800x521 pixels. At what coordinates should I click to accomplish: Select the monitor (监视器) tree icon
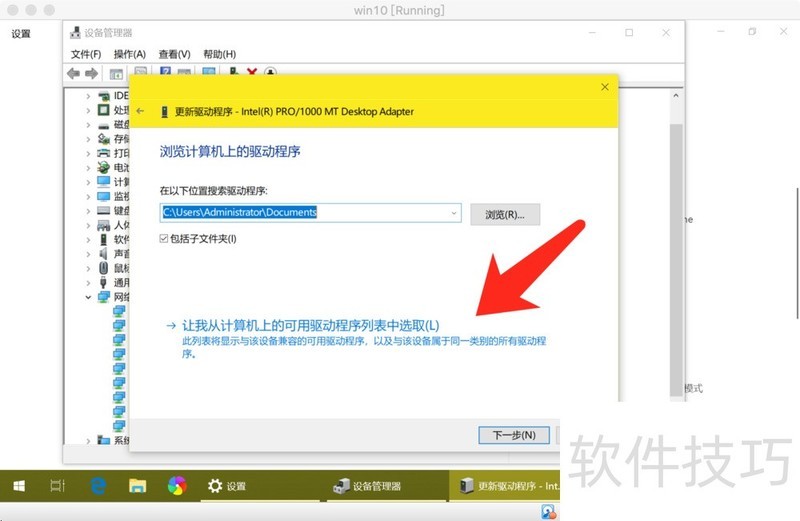104,196
